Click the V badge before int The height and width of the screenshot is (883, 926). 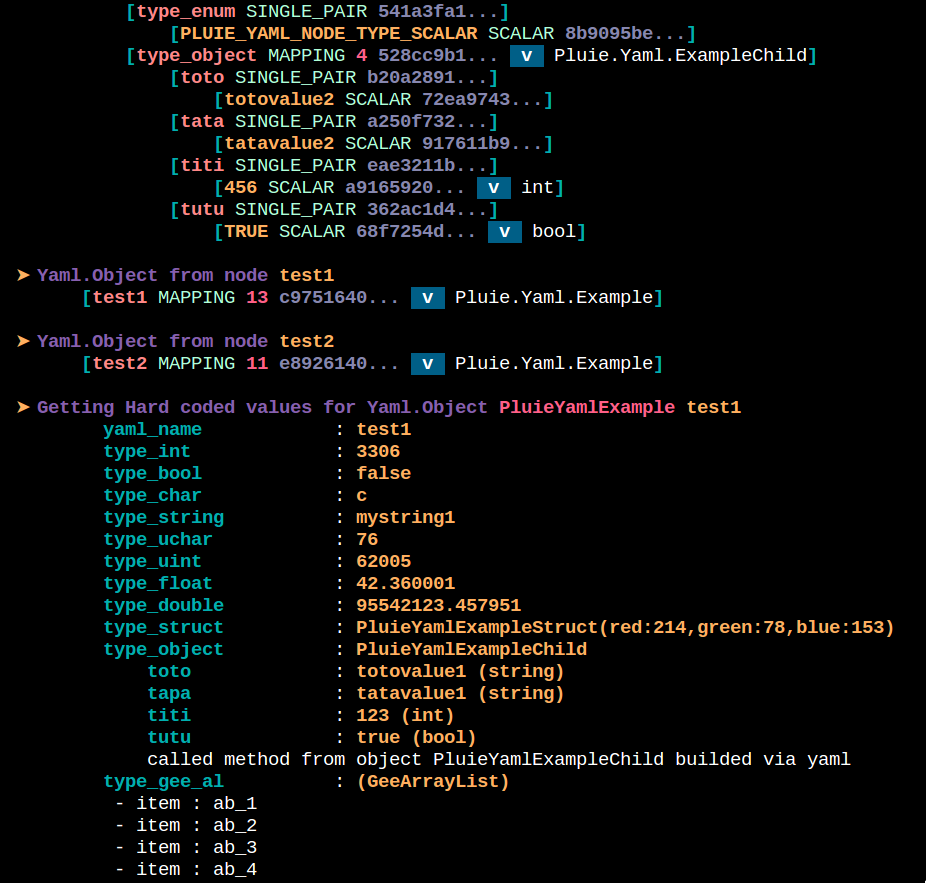[494, 188]
